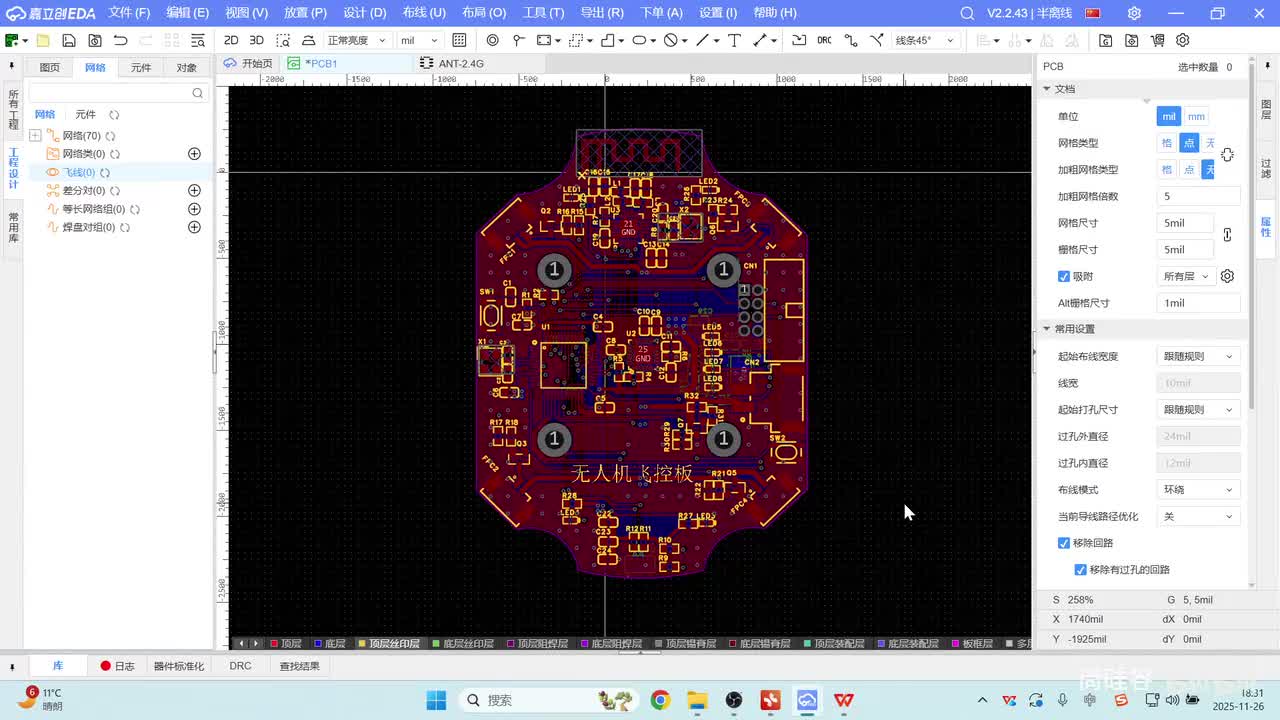The image size is (1280, 720).
Task: Add a new differential pair with plus
Action: coord(194,190)
